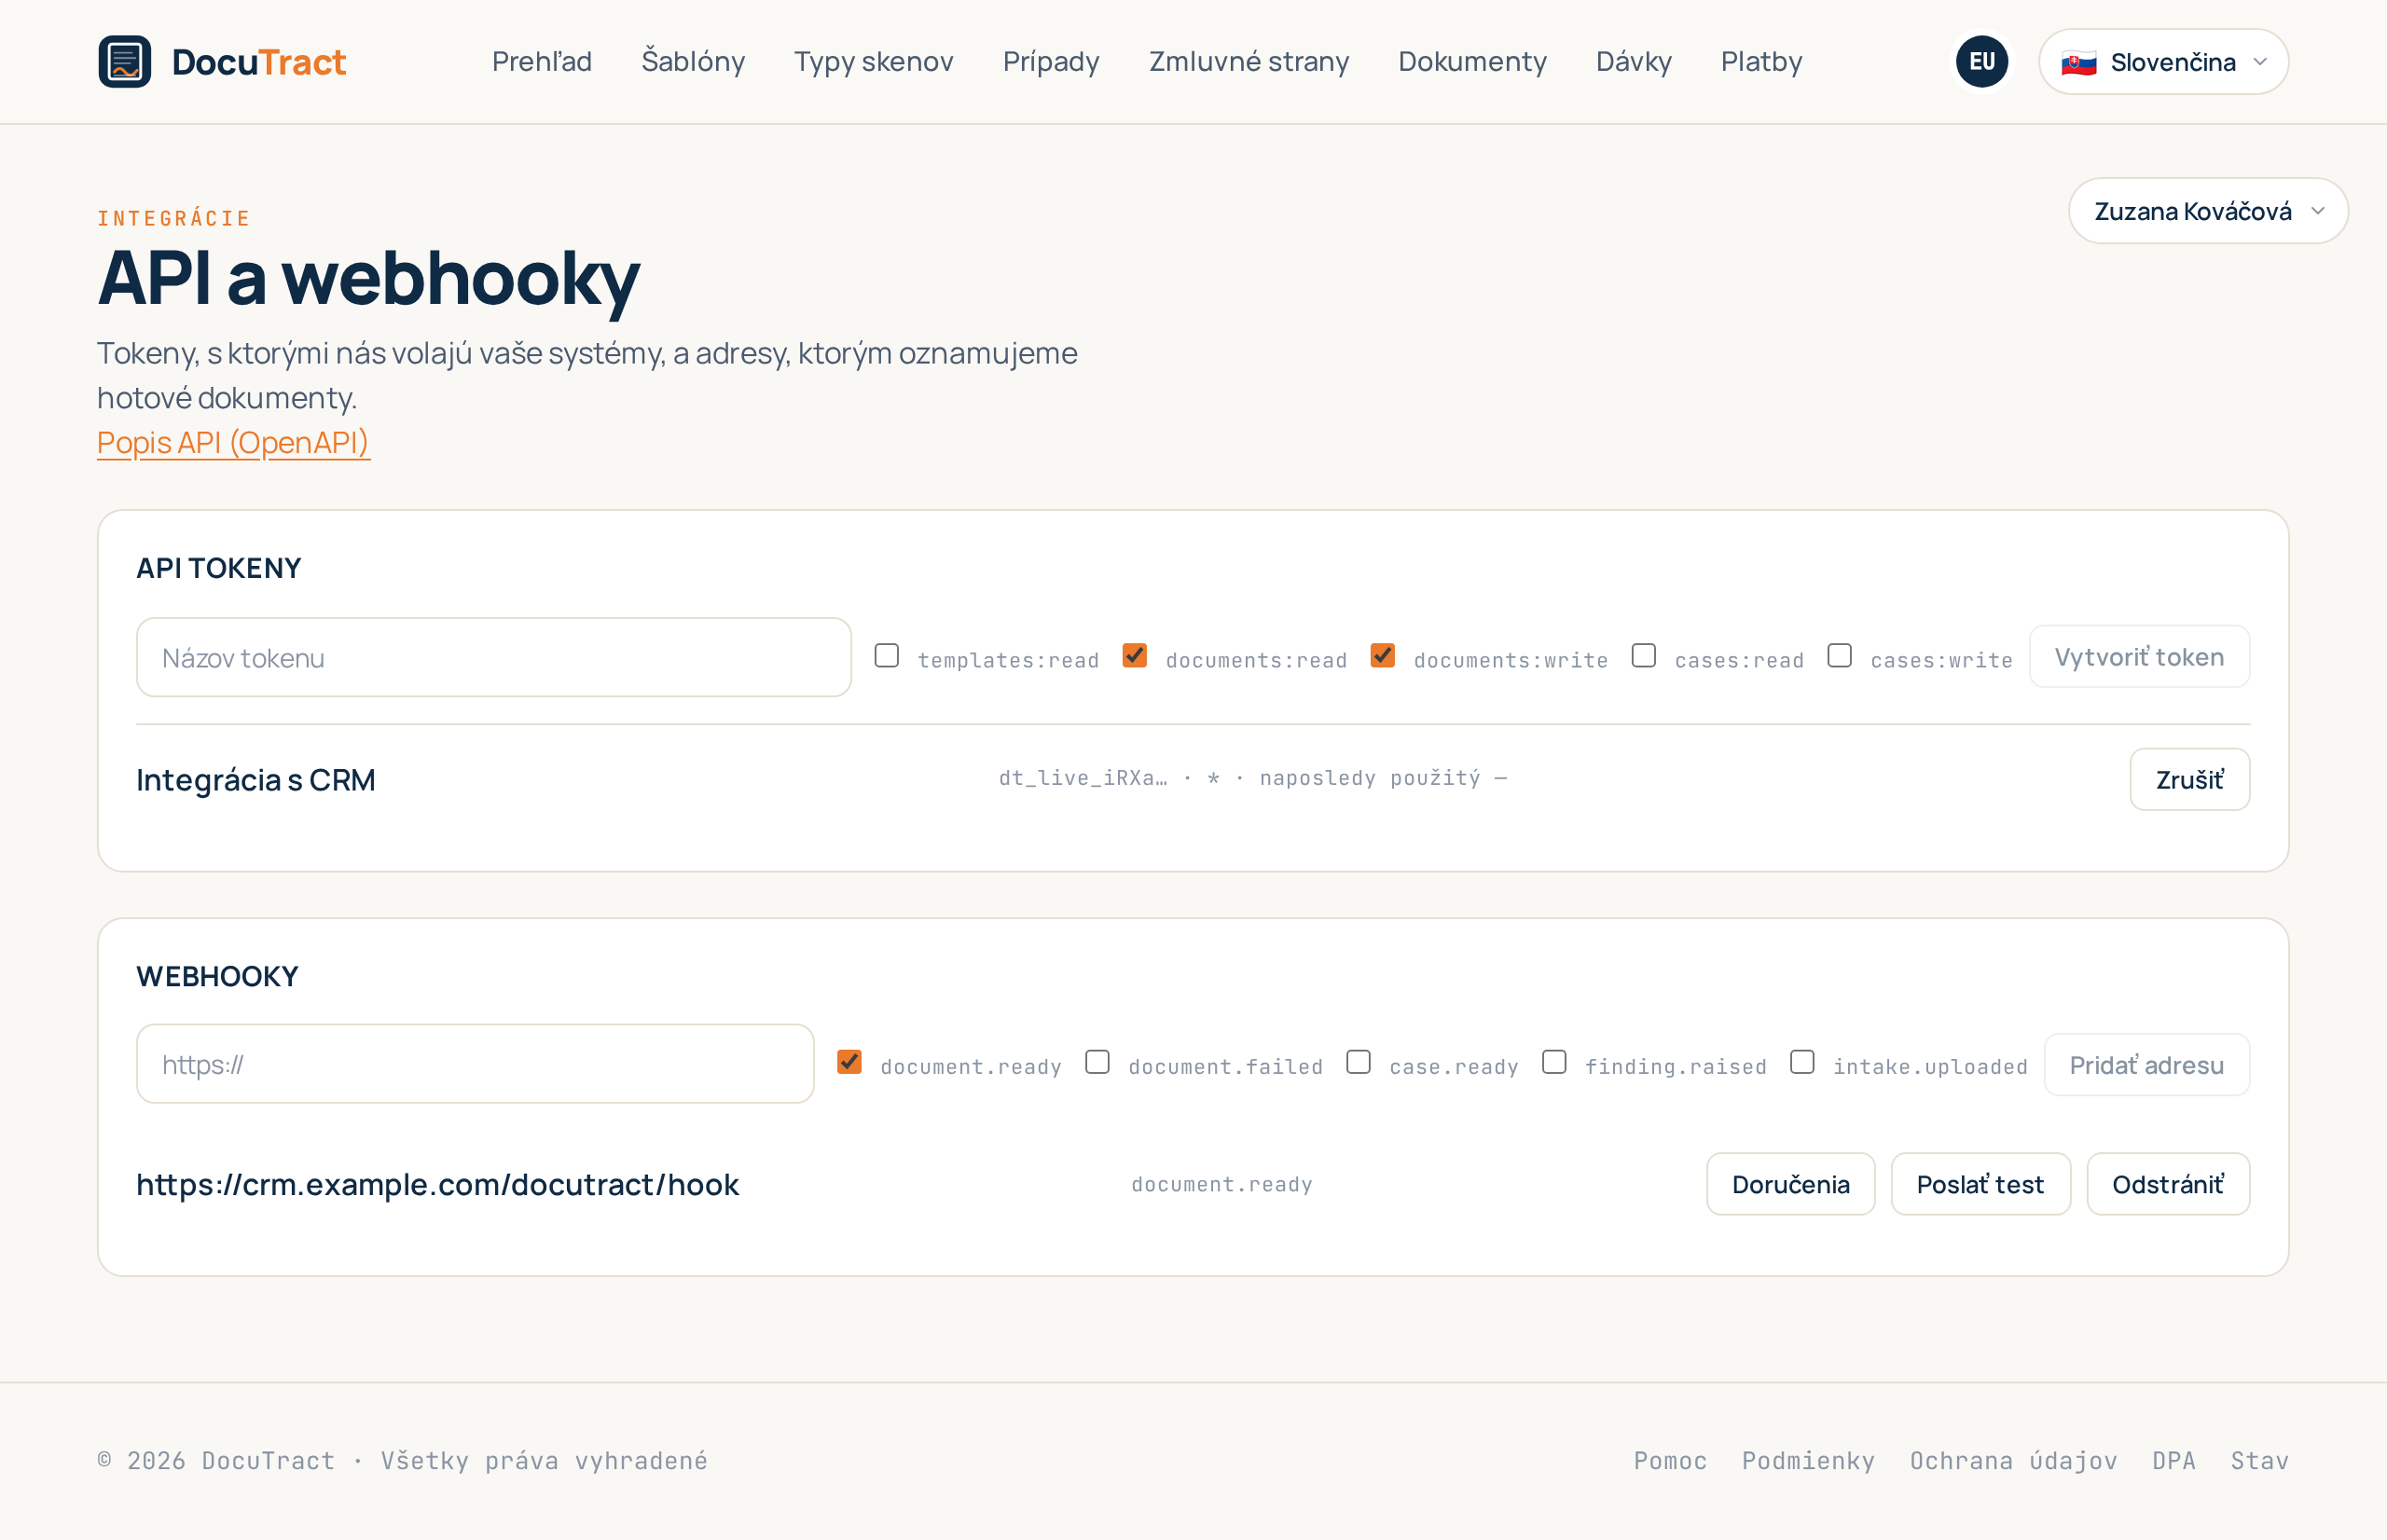The height and width of the screenshot is (1540, 2387).
Task: Click Poslať test for the webhook
Action: (x=1980, y=1184)
